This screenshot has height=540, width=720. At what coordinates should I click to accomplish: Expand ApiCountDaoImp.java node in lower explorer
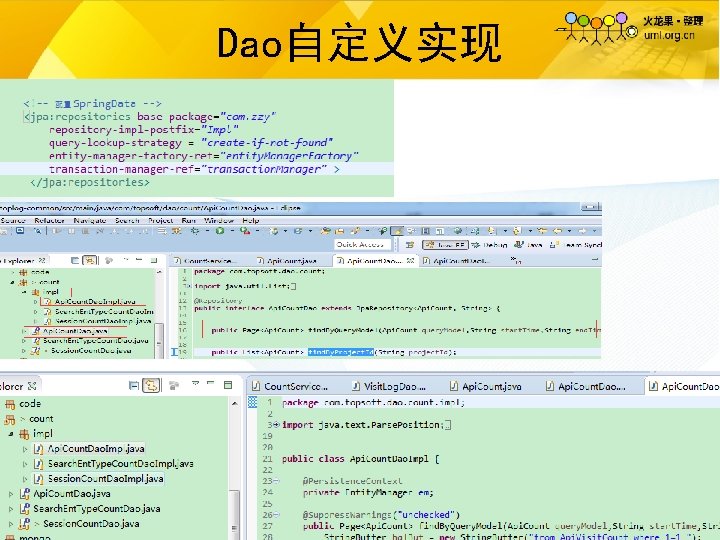25,449
